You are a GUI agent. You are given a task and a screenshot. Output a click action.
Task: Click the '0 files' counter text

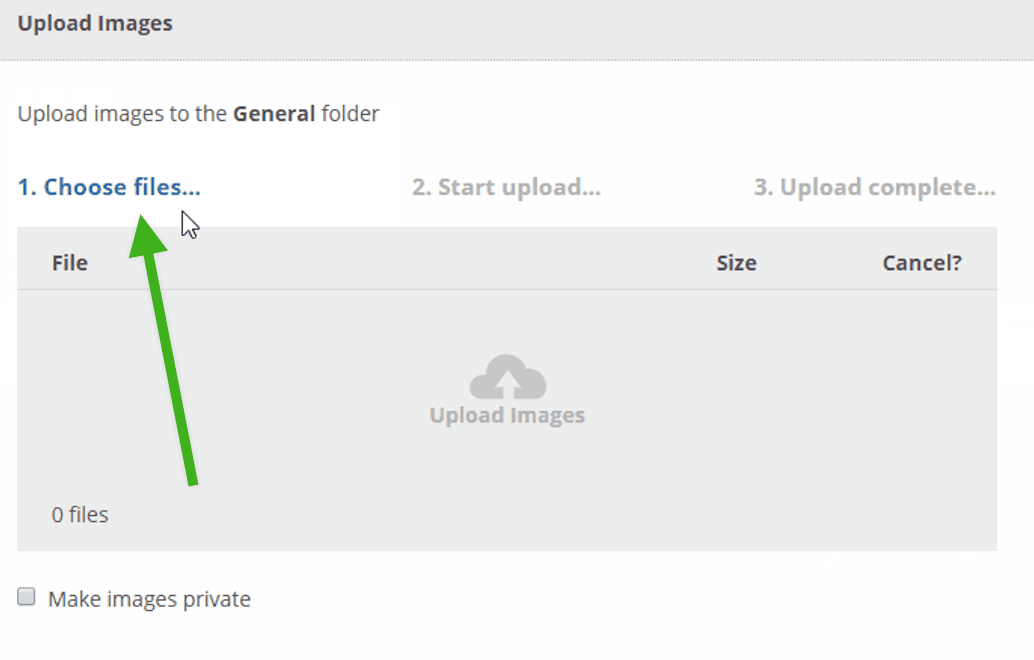(80, 515)
